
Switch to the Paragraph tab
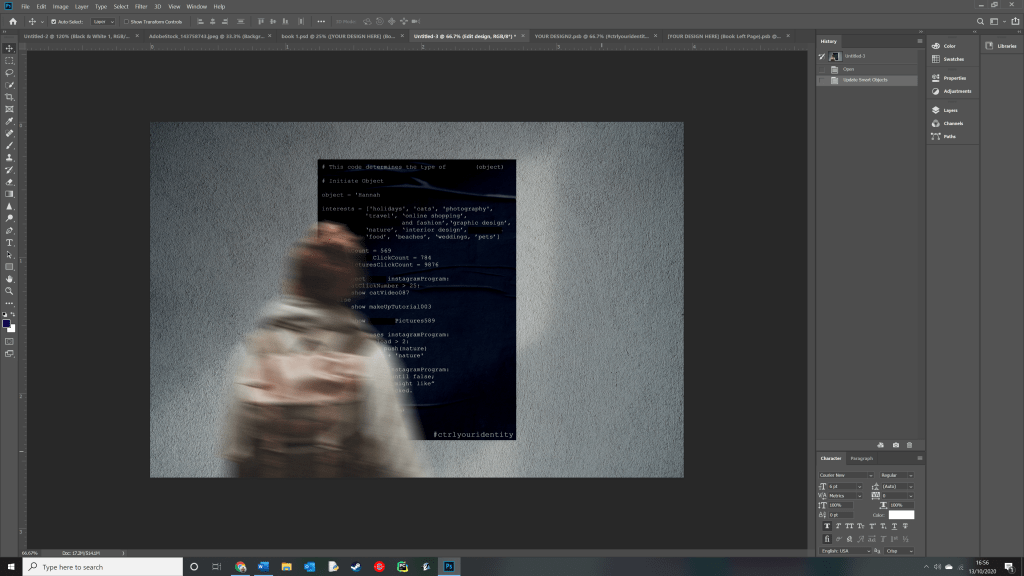click(861, 458)
